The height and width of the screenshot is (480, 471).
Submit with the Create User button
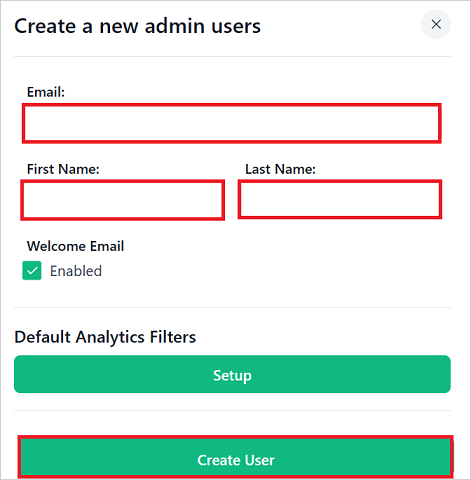236,457
